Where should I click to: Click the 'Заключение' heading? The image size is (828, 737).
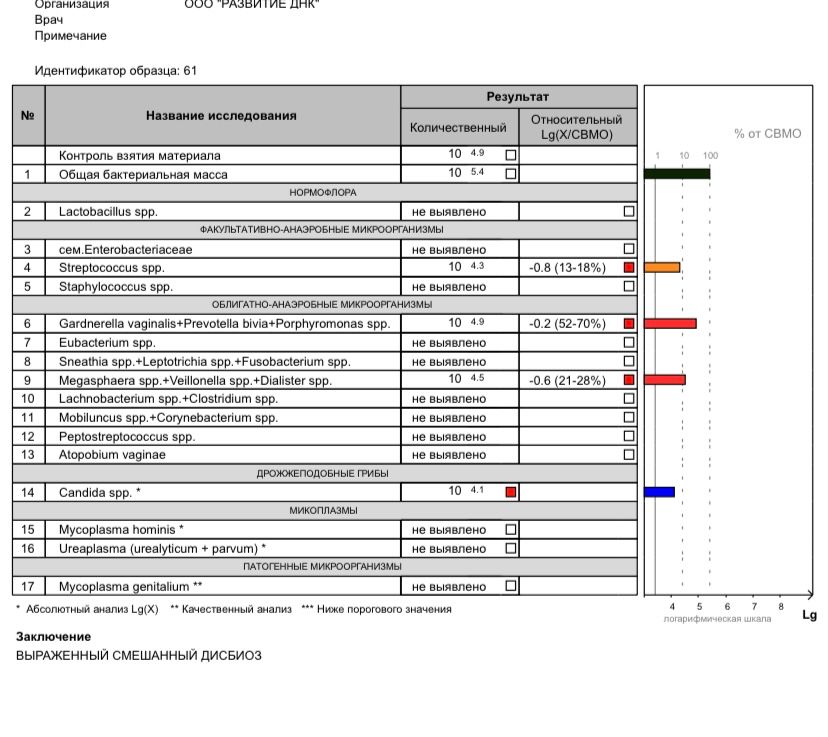tap(53, 637)
